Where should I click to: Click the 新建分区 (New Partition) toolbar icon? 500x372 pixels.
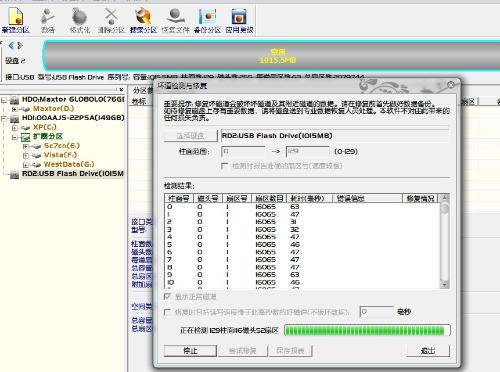click(x=15, y=20)
